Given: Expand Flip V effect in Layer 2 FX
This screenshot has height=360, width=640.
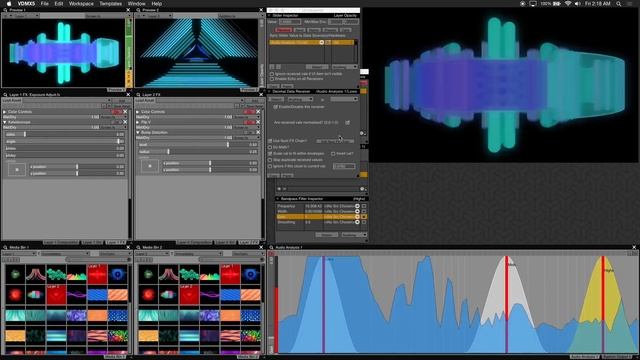Looking at the screenshot, I should coord(138,122).
